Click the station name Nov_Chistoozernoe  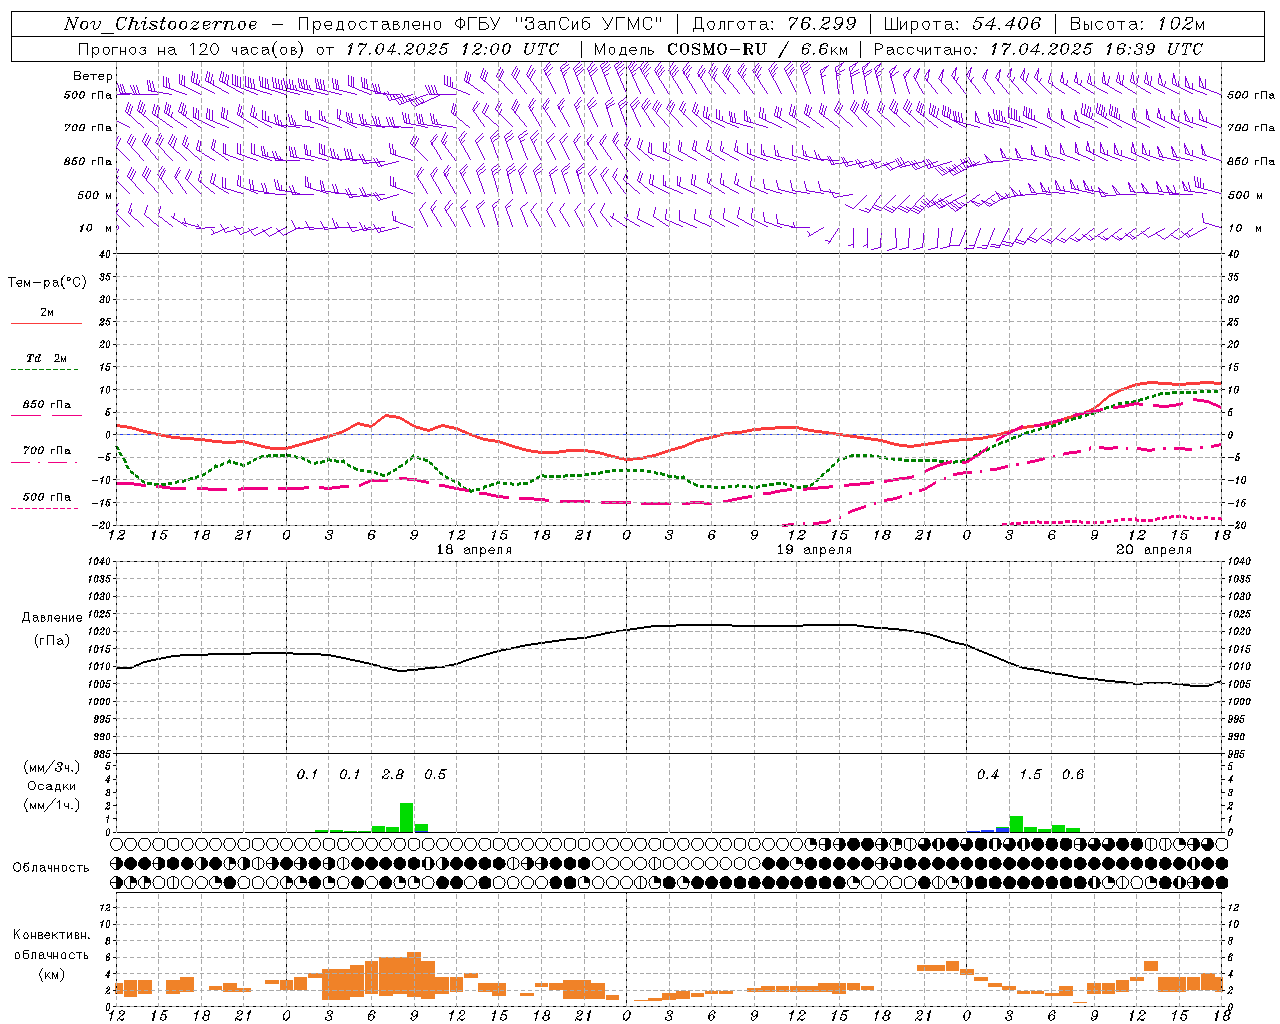coord(161,24)
